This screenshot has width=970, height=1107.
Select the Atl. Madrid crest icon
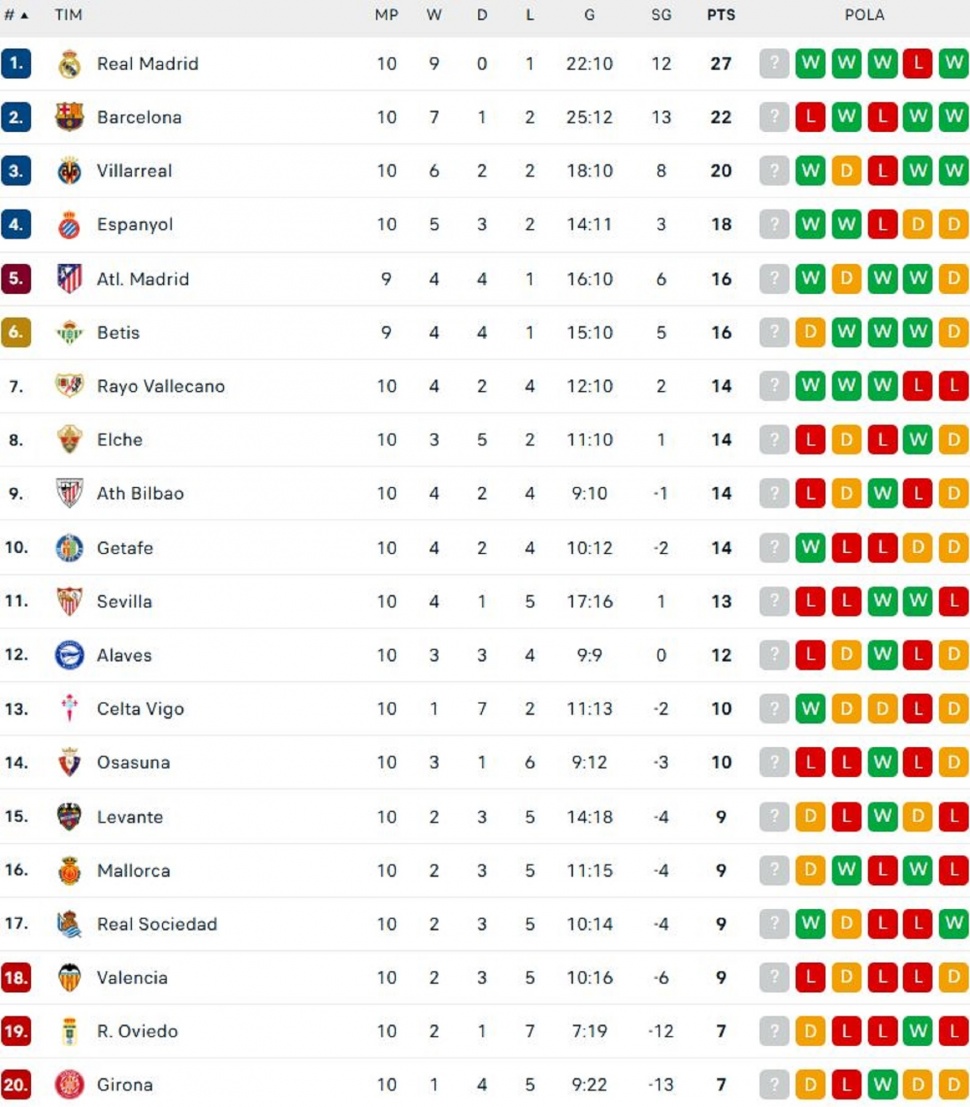pos(69,279)
